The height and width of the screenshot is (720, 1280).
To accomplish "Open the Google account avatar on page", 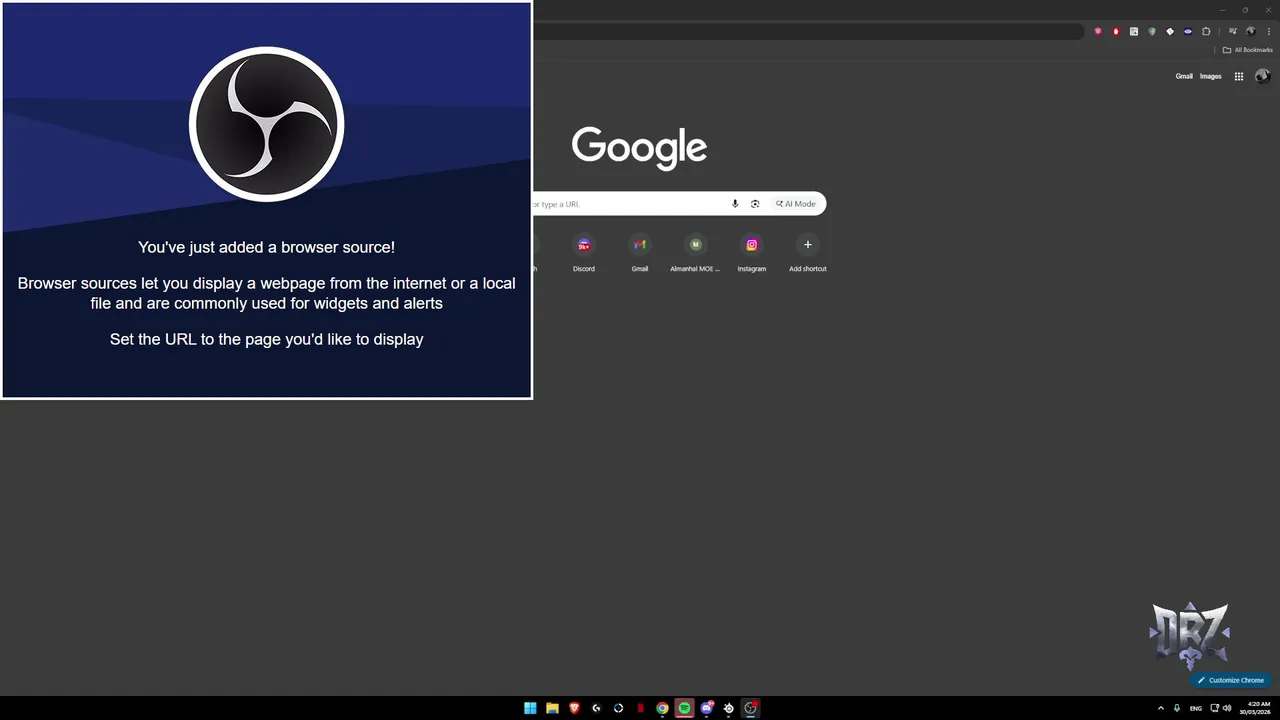I will [1262, 76].
